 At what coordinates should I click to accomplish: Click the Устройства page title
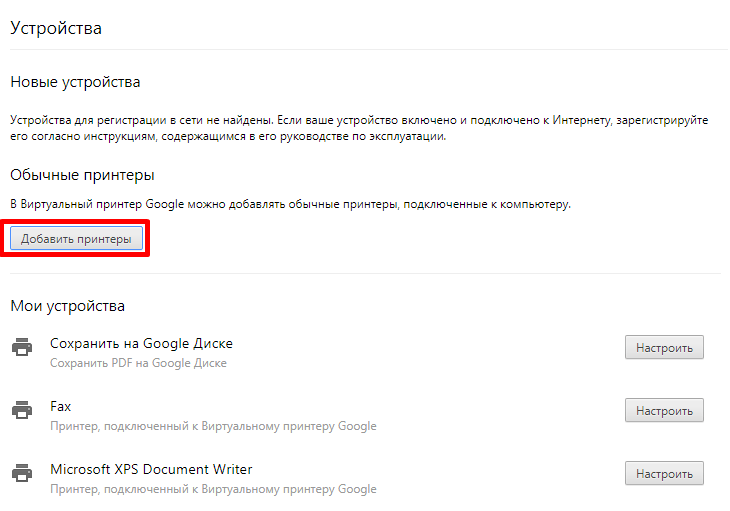(x=56, y=28)
